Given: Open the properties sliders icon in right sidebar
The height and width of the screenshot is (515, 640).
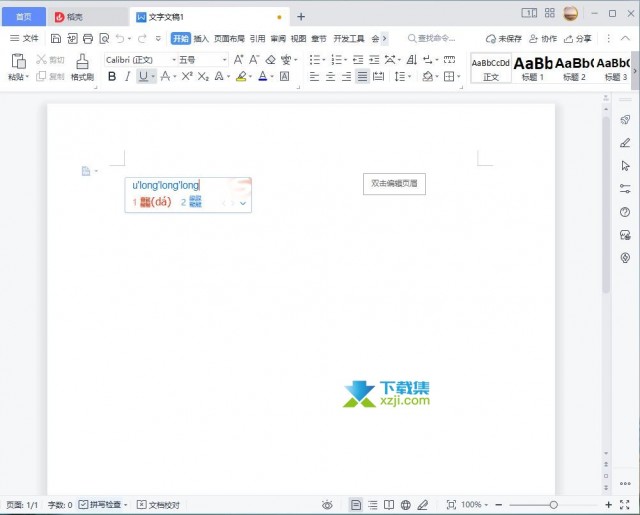Looking at the screenshot, I should (x=625, y=189).
